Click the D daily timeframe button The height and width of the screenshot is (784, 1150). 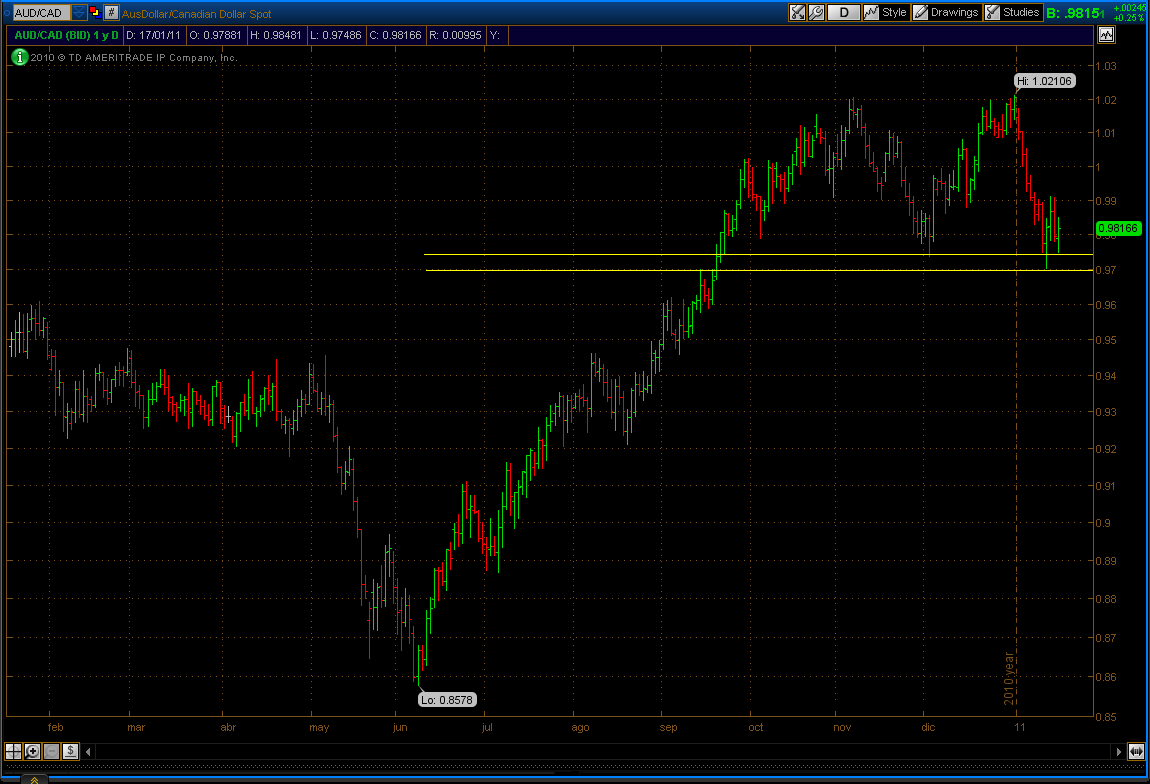843,12
